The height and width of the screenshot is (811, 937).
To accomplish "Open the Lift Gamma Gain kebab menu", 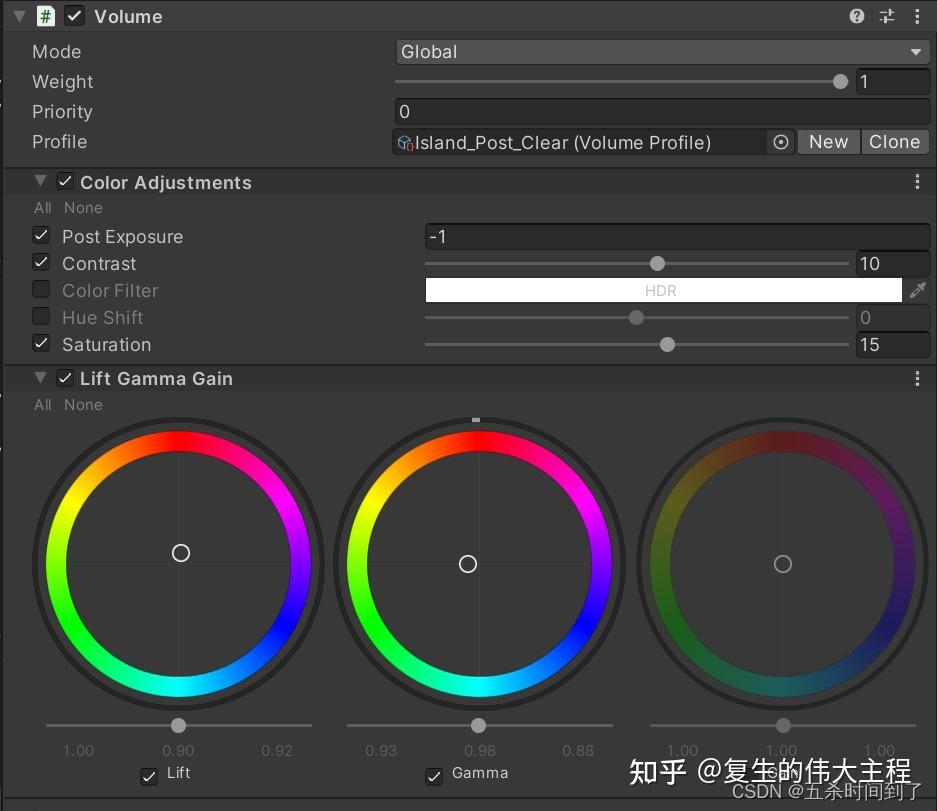I will point(917,378).
